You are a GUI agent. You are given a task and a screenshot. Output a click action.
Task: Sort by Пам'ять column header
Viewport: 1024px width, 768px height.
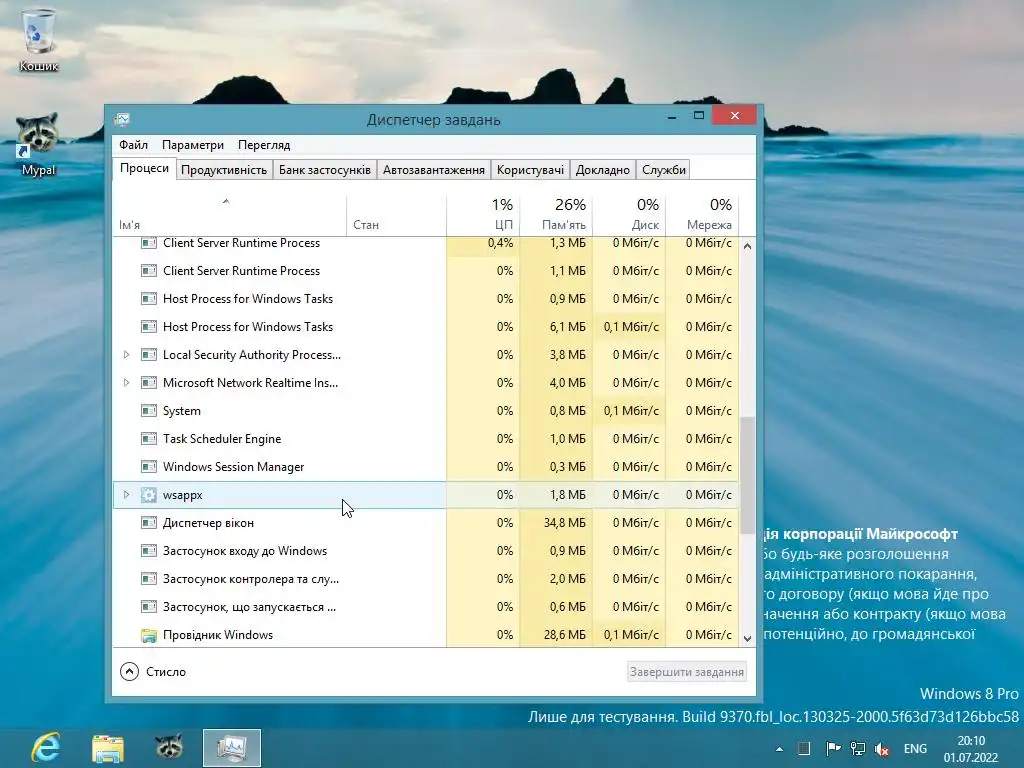(556, 215)
